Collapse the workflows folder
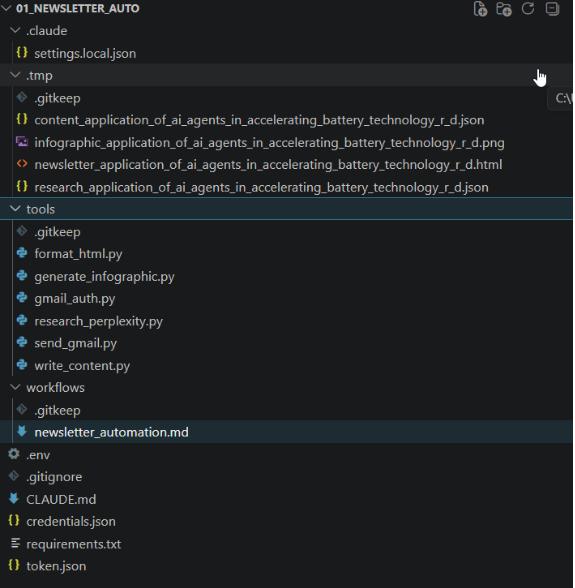 (x=15, y=387)
